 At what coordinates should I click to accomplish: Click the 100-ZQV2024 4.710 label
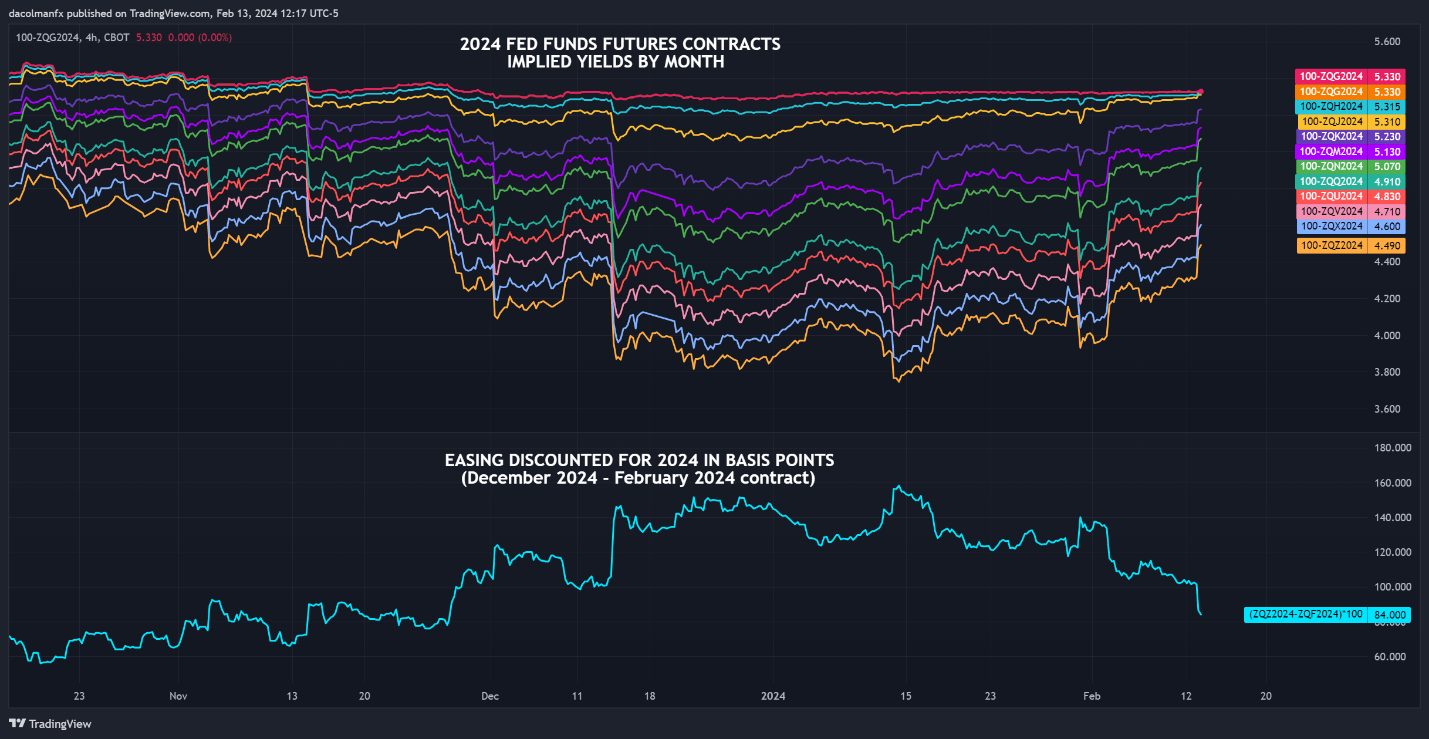1350,212
